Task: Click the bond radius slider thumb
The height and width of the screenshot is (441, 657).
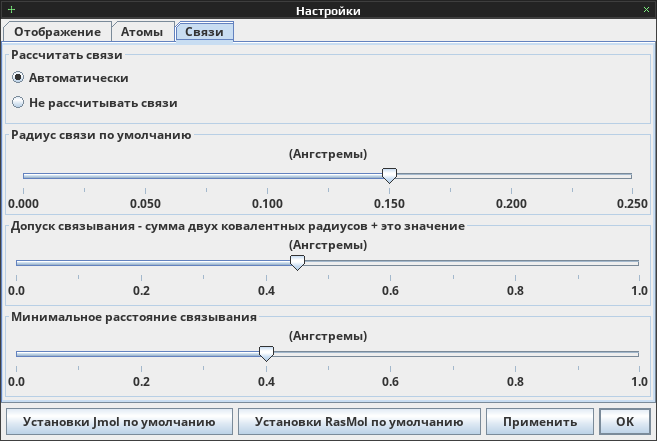Action: (389, 176)
